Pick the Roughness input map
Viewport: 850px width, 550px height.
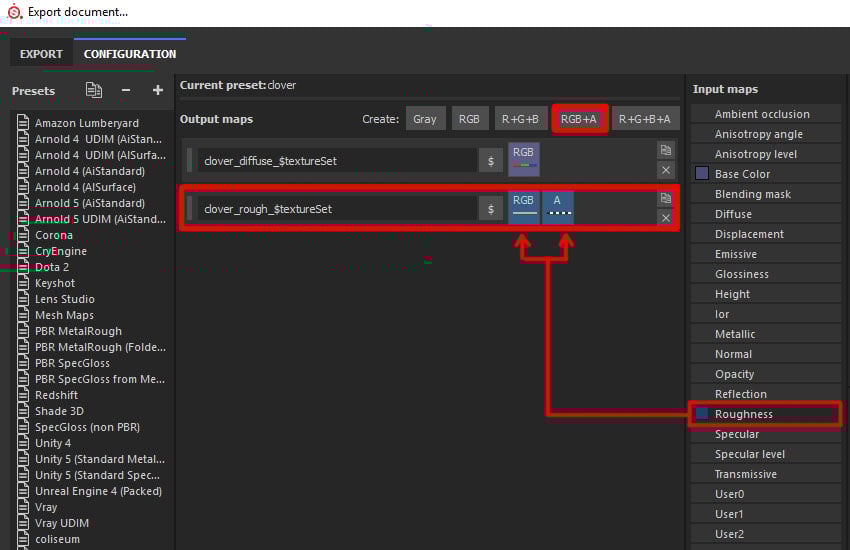click(766, 414)
